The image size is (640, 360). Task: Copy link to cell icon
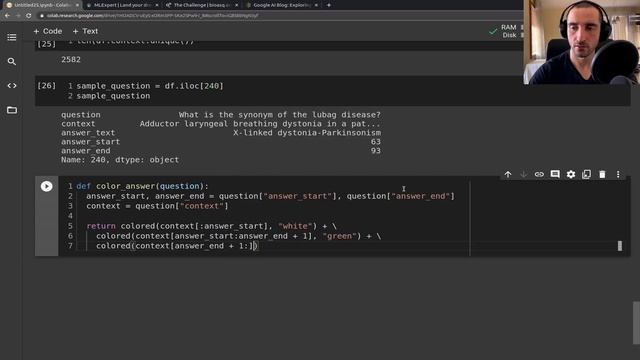[539, 174]
